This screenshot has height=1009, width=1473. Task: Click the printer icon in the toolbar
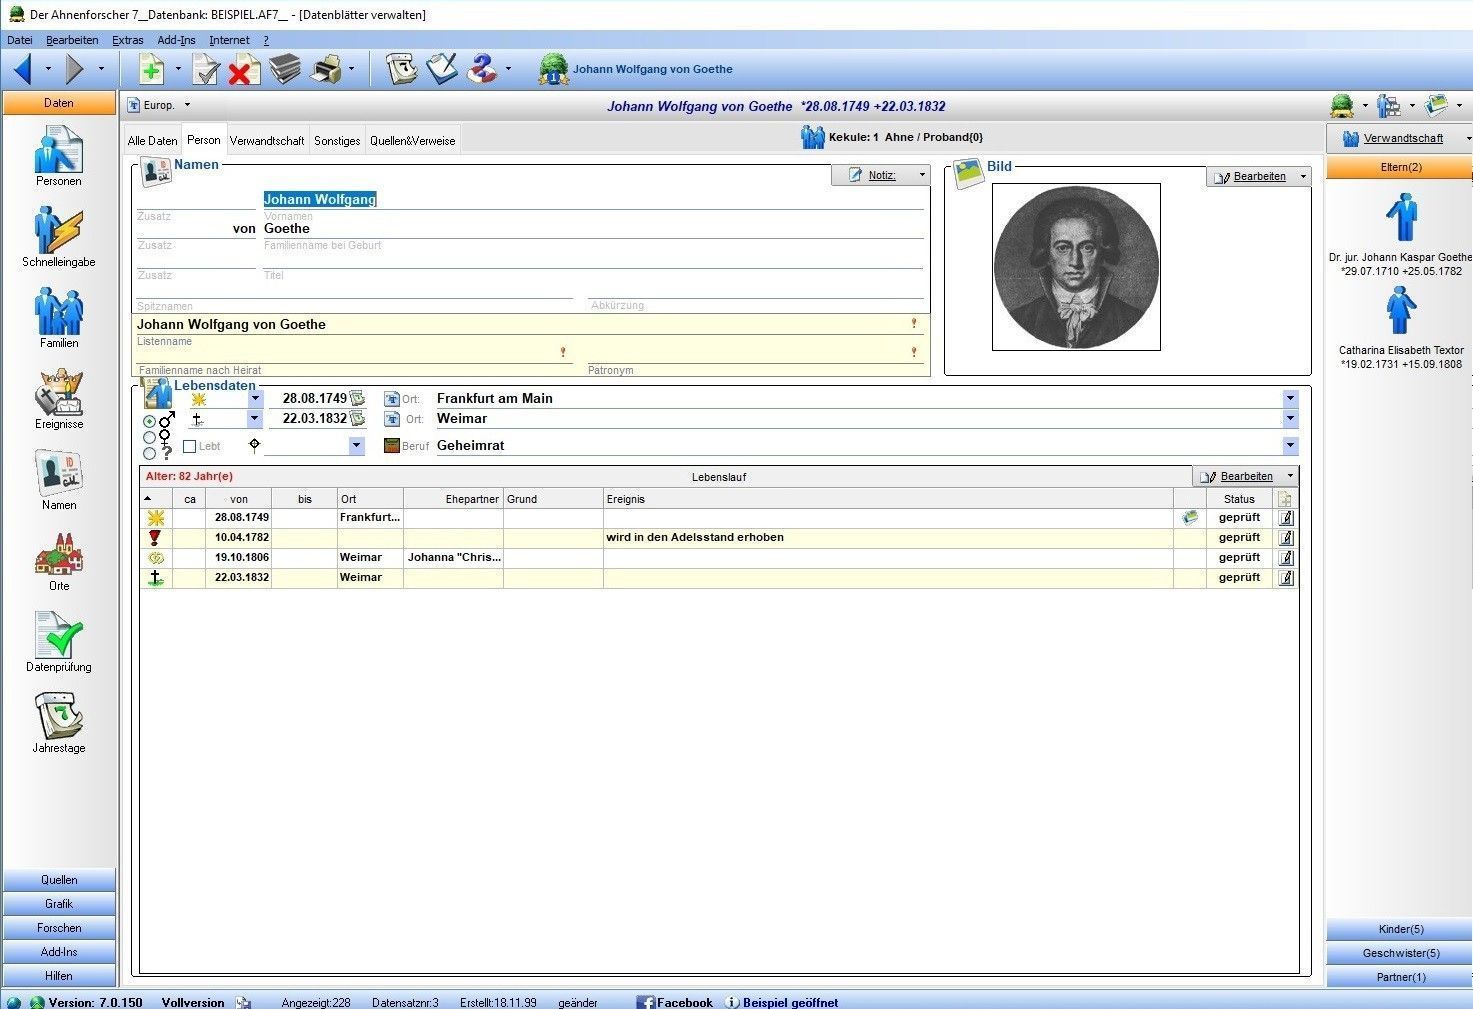click(325, 70)
